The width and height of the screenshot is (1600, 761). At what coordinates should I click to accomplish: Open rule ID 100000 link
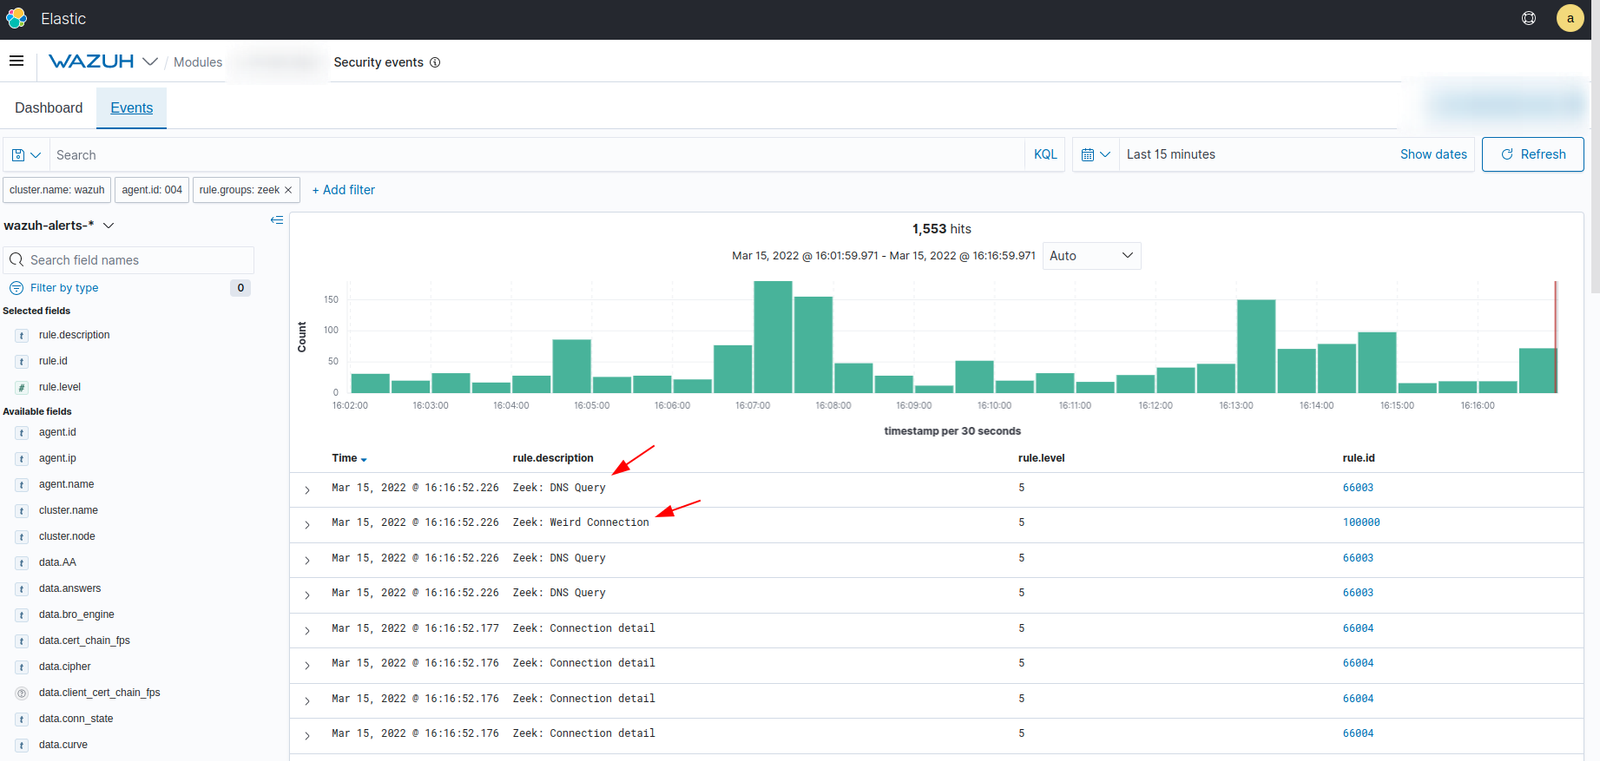tap(1361, 523)
